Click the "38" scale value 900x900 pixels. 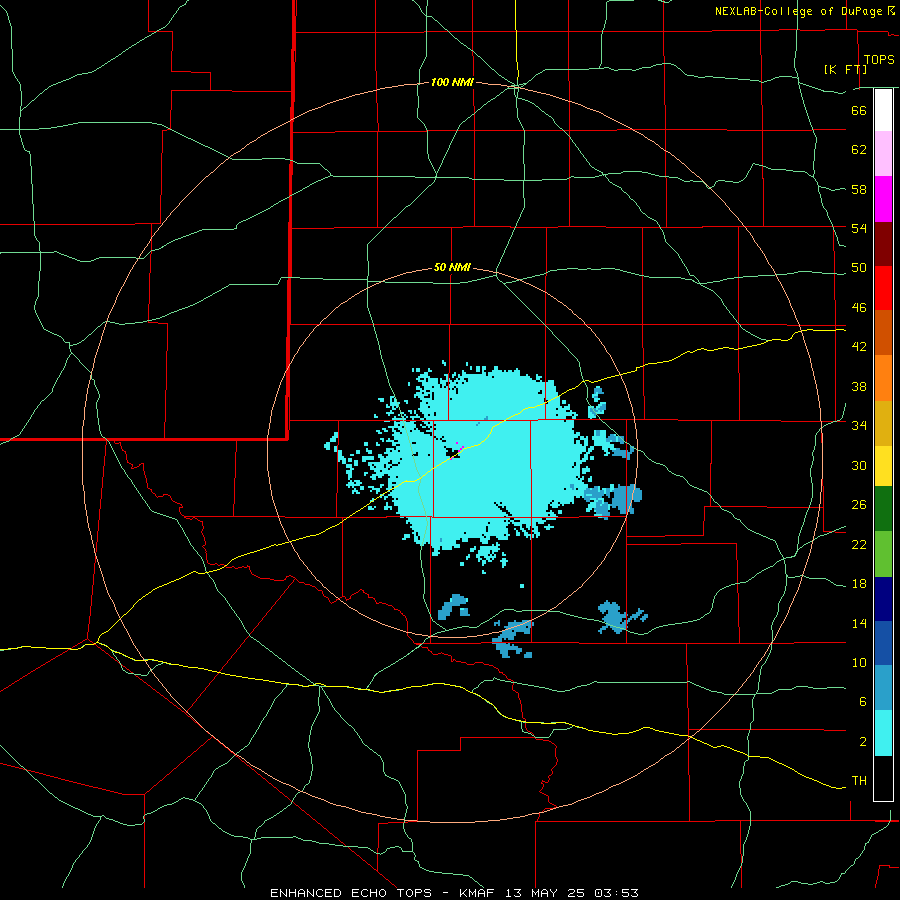click(x=859, y=387)
